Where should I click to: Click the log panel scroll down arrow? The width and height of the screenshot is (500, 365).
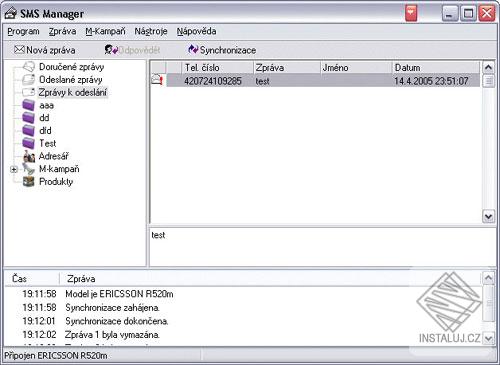tap(488, 339)
